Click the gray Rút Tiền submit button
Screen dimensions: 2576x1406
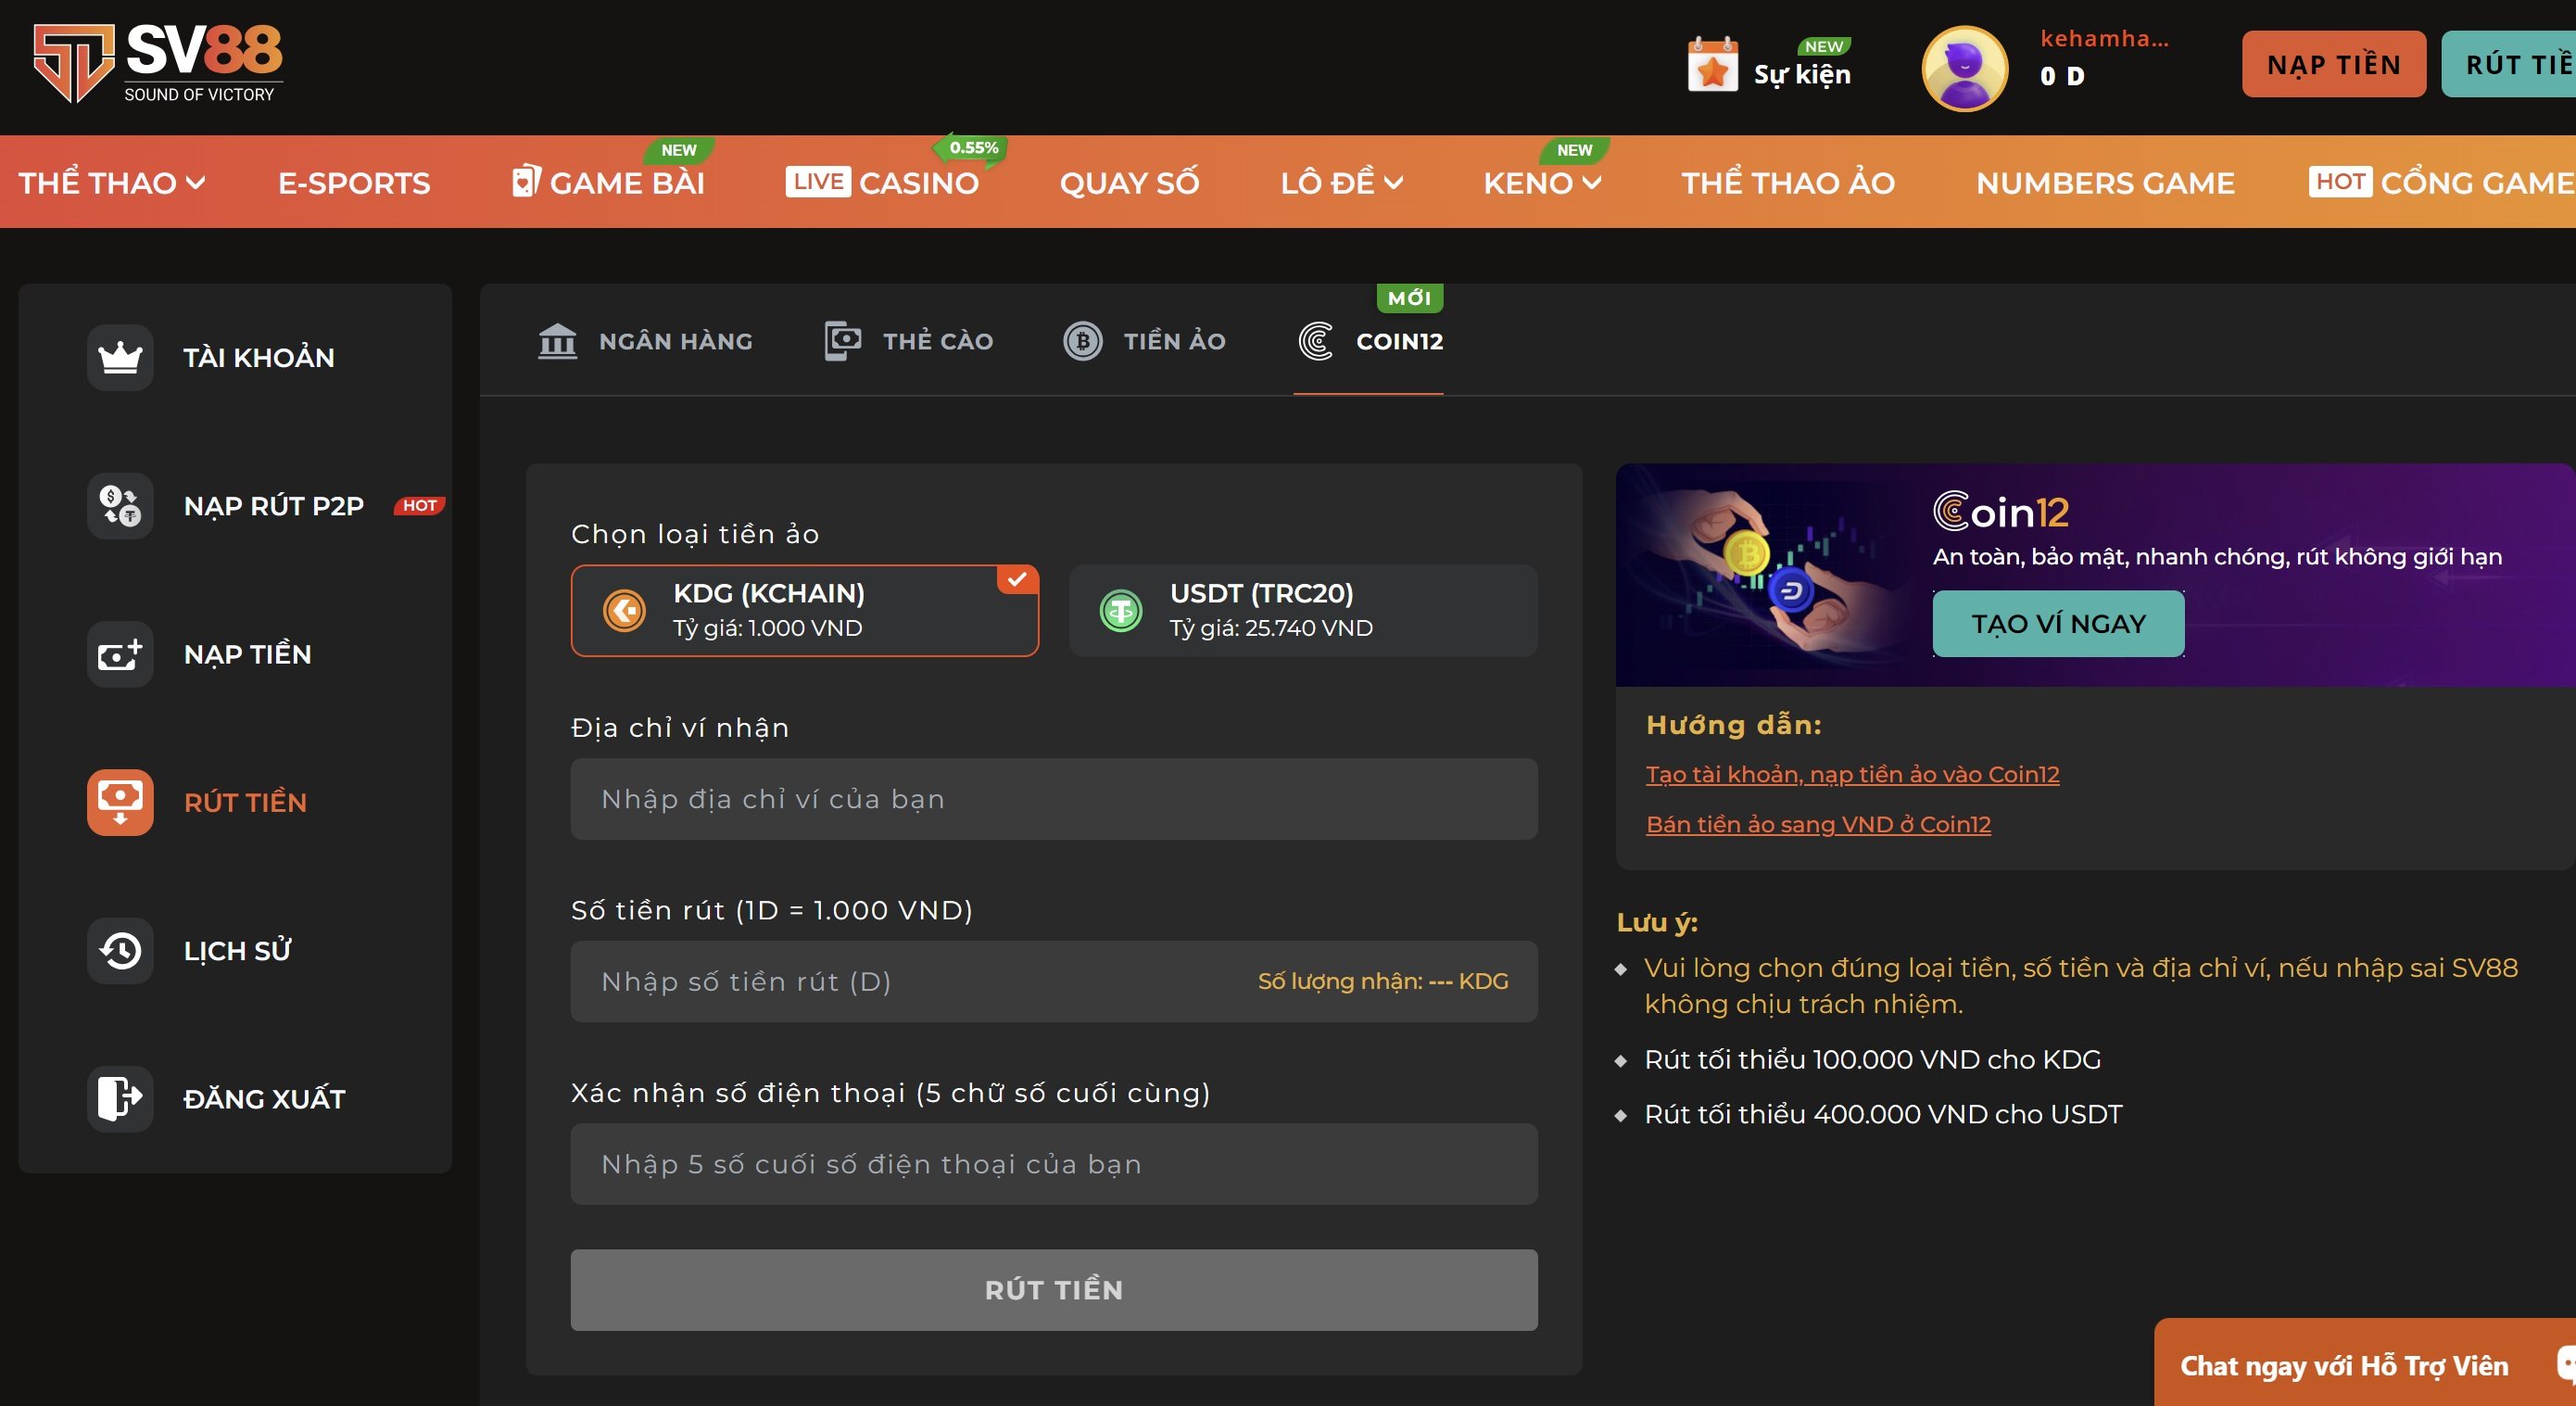1054,1289
